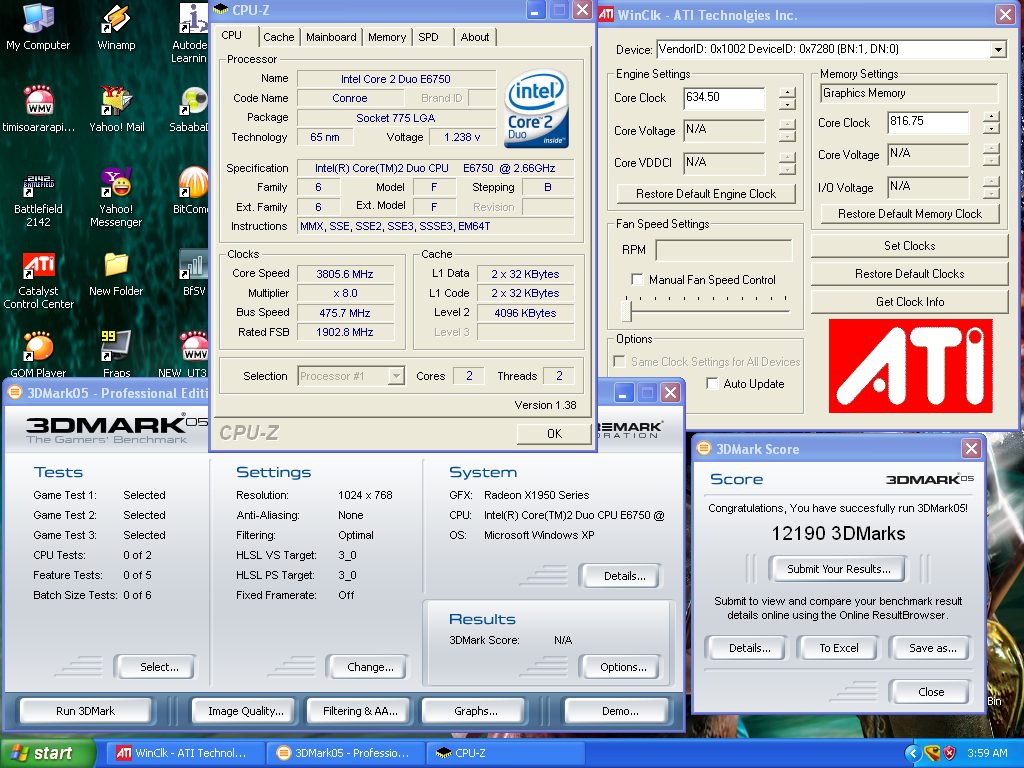Open the New Folder on the desktop
Viewport: 1024px width, 768px height.
click(116, 274)
